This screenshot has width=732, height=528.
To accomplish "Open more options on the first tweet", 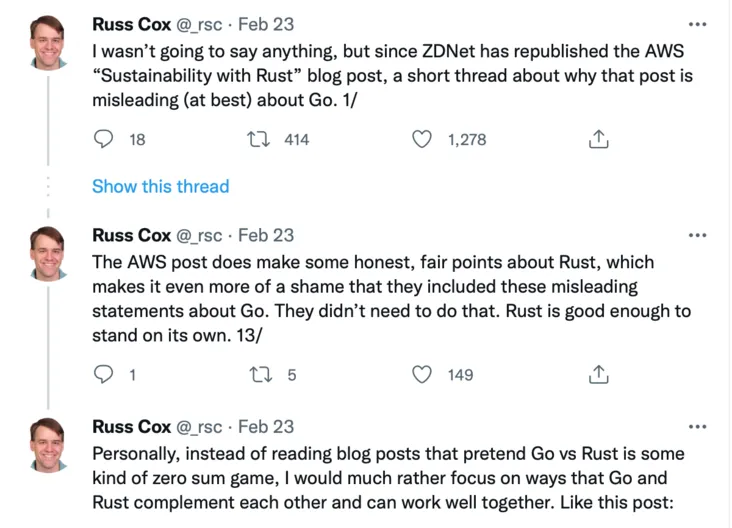I will pyautogui.click(x=697, y=24).
